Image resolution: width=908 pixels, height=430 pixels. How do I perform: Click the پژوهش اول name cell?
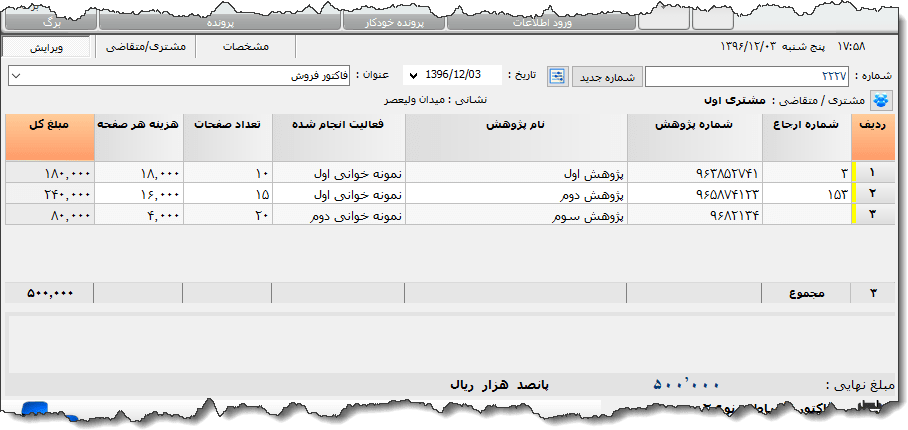(x=516, y=172)
